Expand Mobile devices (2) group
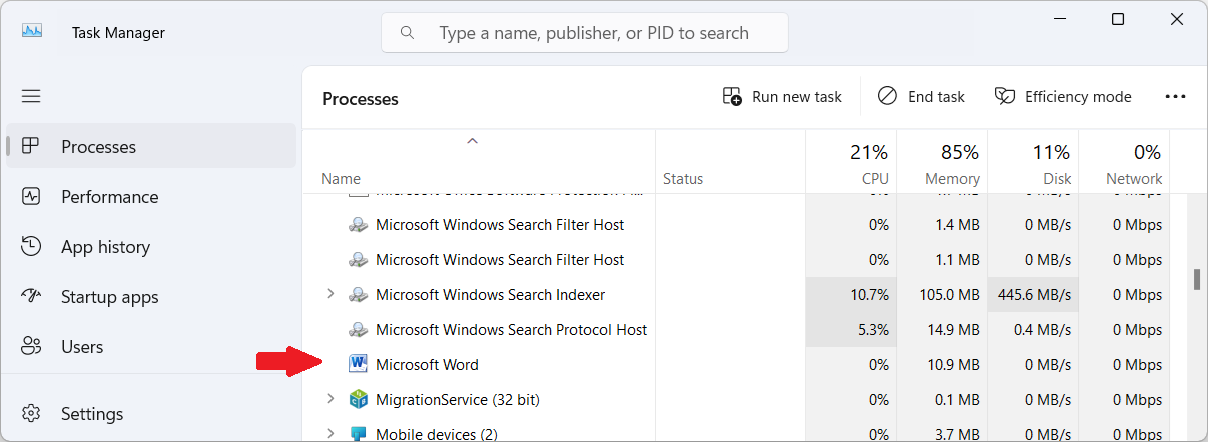Image resolution: width=1208 pixels, height=442 pixels. [331, 434]
